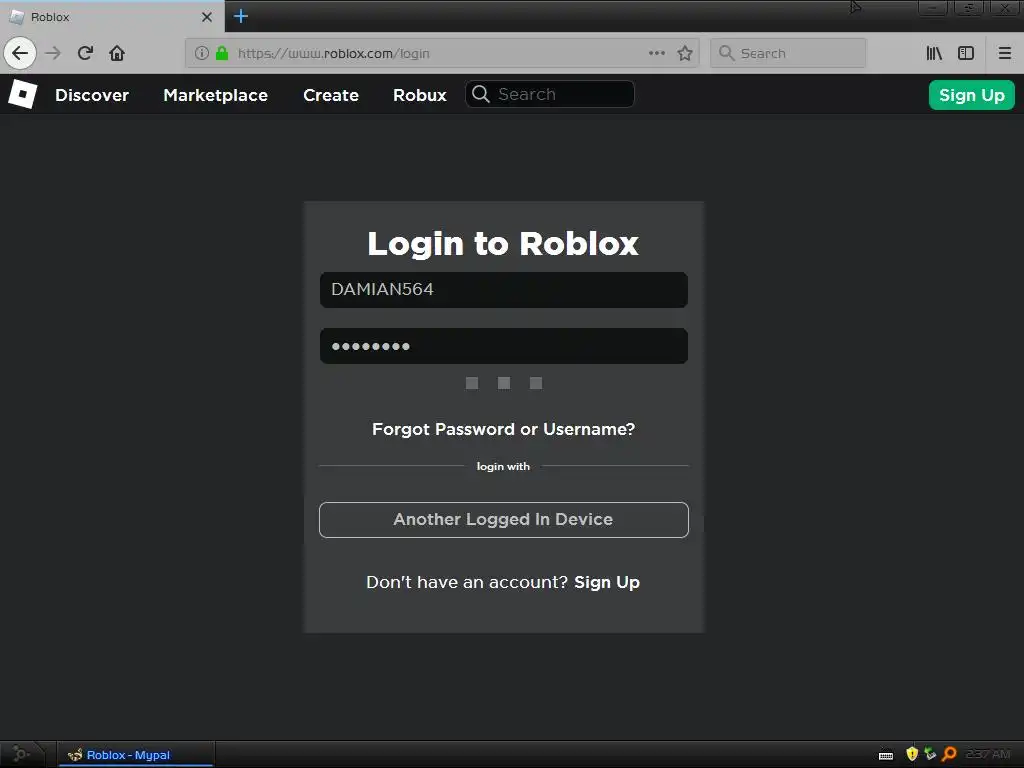Click the green Sign Up button

pyautogui.click(x=972, y=95)
